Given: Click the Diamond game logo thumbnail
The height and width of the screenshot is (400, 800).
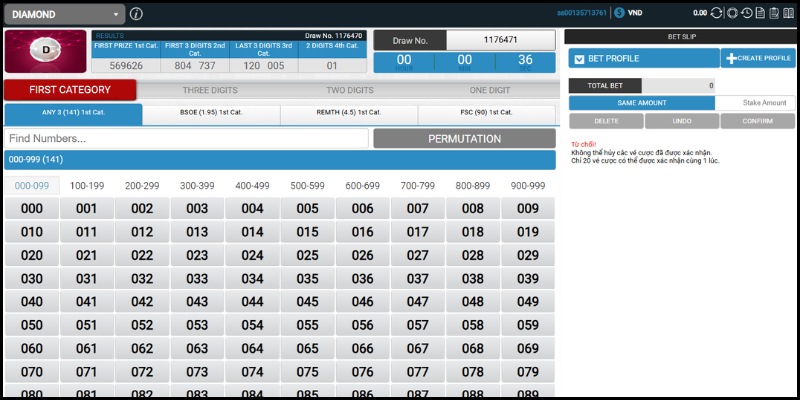Looking at the screenshot, I should click(45, 52).
